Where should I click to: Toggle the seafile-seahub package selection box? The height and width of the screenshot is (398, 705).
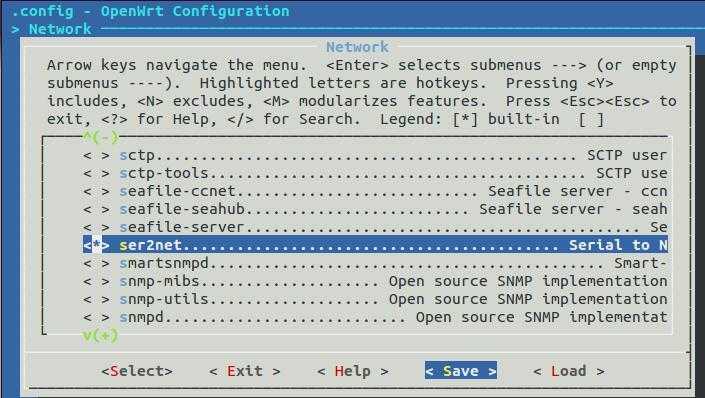[96, 209]
